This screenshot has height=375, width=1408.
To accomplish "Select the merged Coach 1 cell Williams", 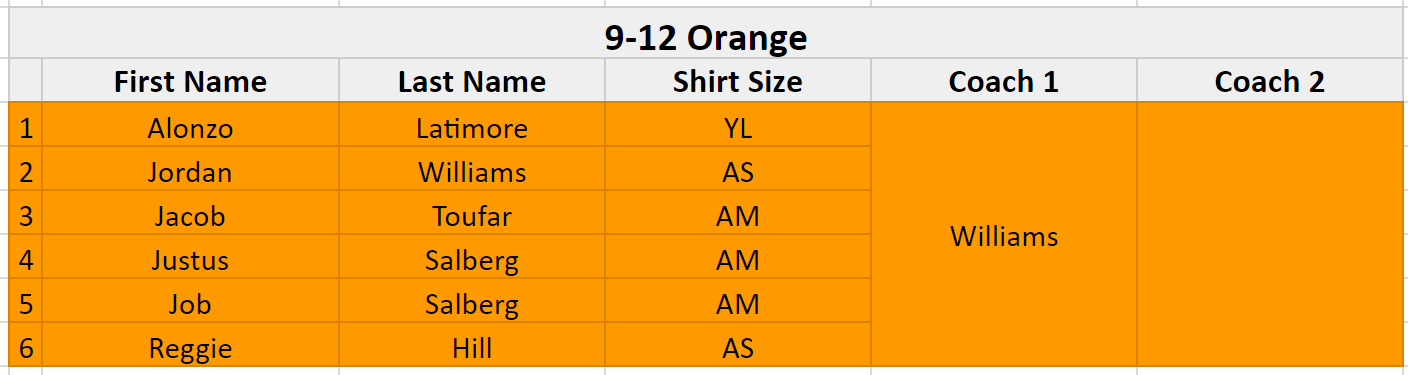I will [1004, 236].
